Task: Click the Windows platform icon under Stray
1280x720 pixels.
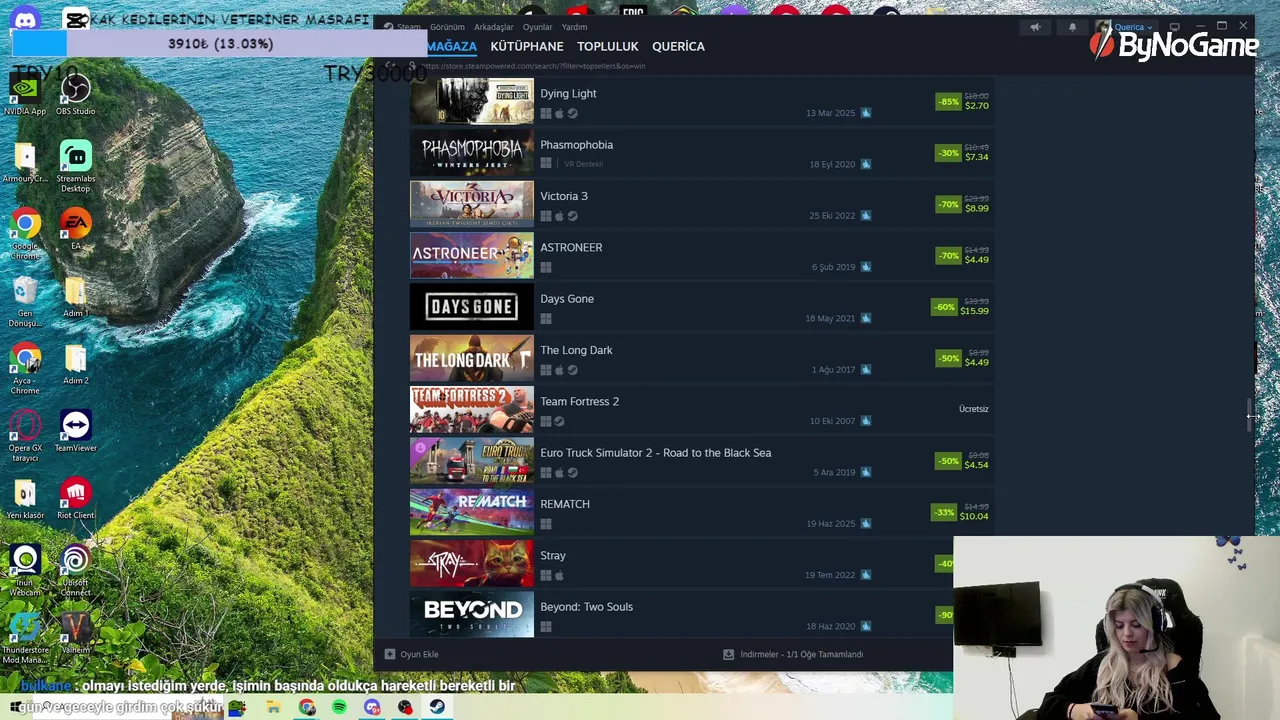Action: coord(546,575)
